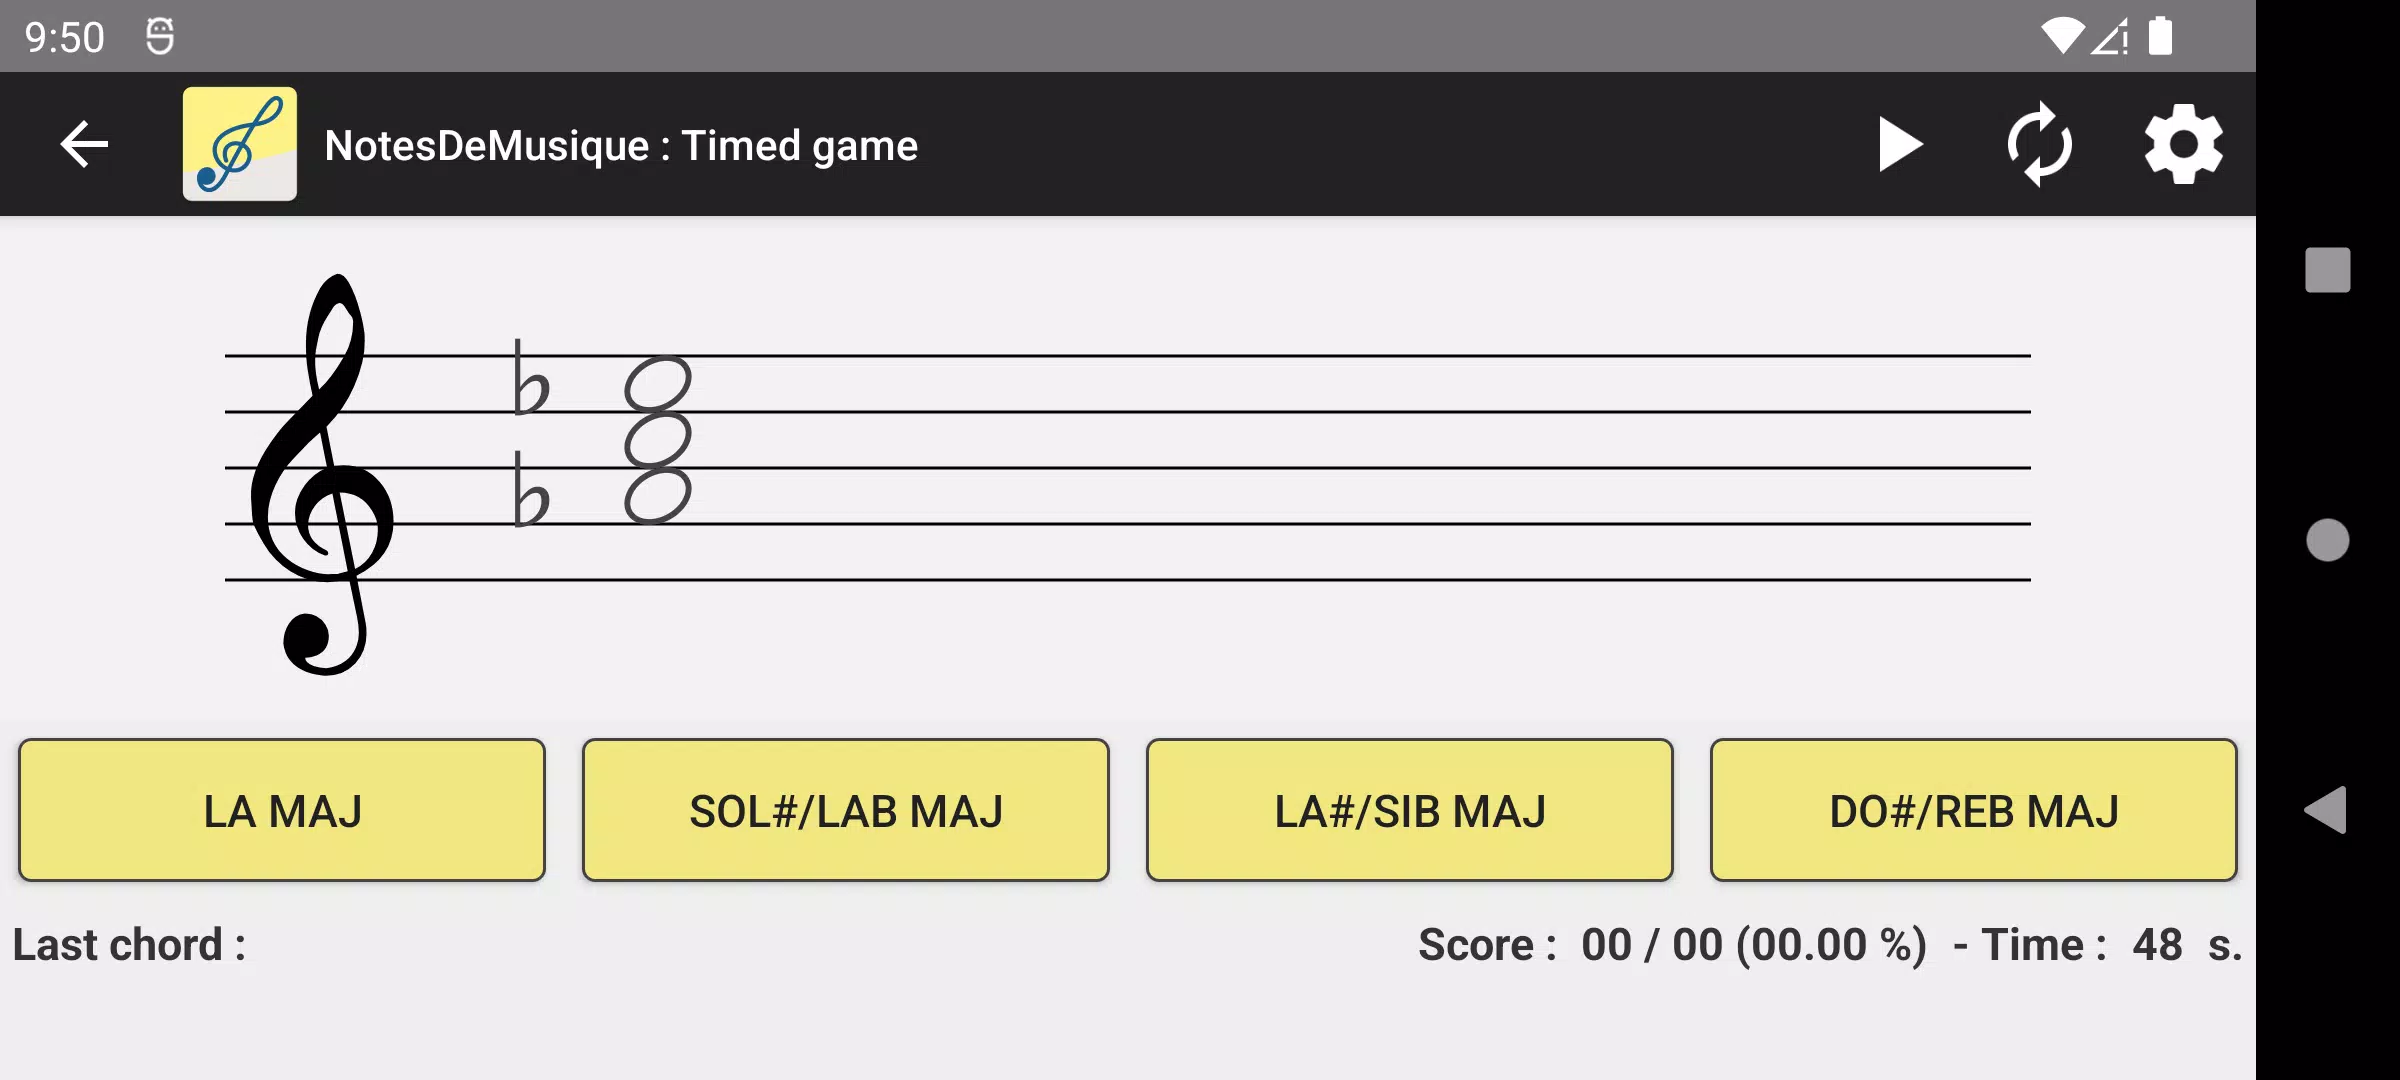2400x1080 pixels.
Task: Select the NotesDeMusique app icon
Action: [x=239, y=144]
